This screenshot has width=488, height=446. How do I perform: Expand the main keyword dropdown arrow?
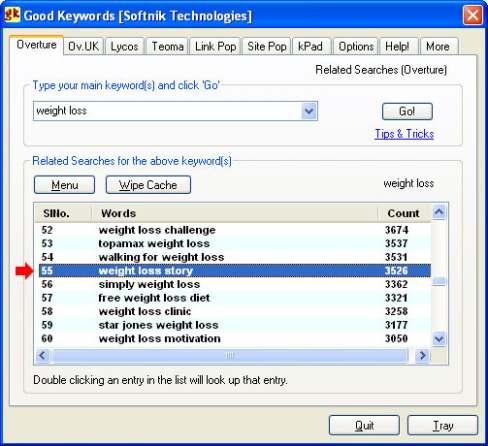(x=309, y=111)
